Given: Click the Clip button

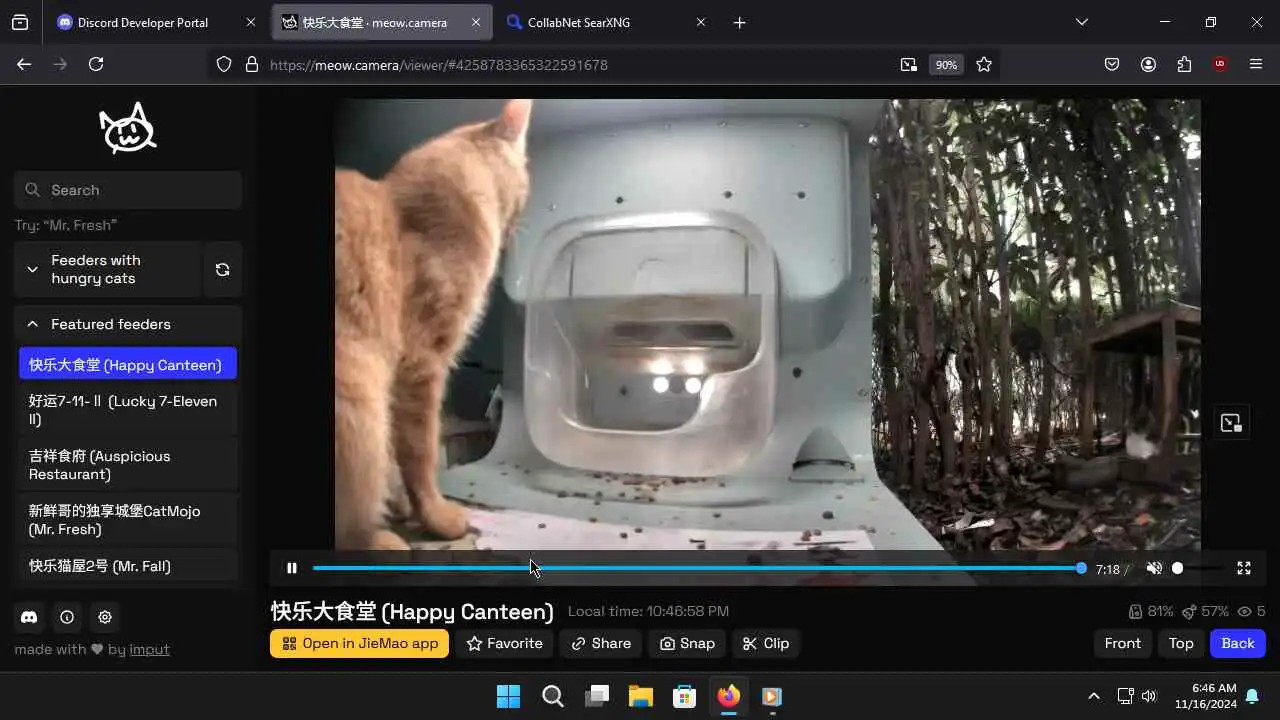Looking at the screenshot, I should 766,643.
